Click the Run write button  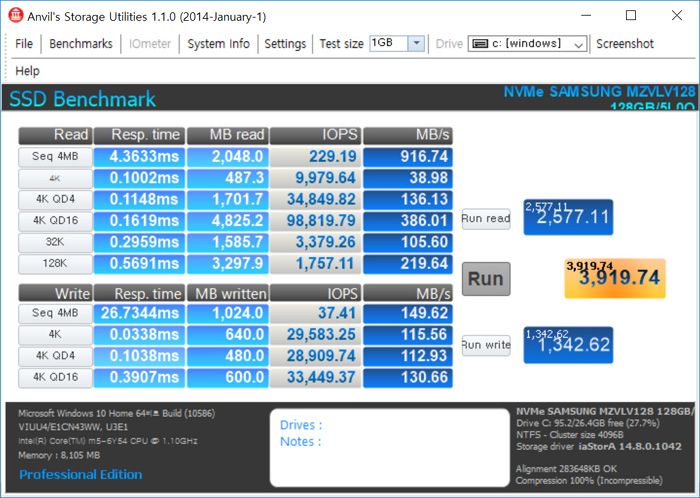click(486, 345)
